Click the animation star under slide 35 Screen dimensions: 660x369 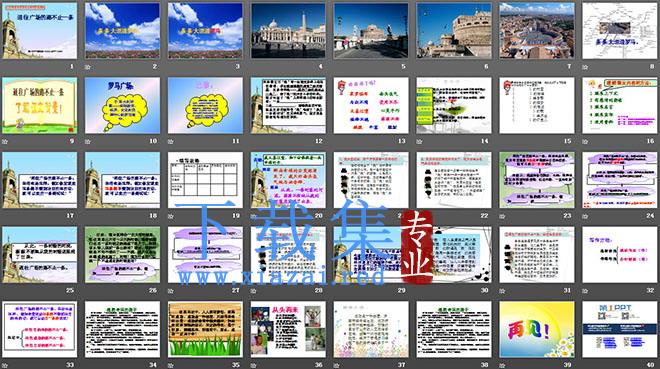coord(170,366)
